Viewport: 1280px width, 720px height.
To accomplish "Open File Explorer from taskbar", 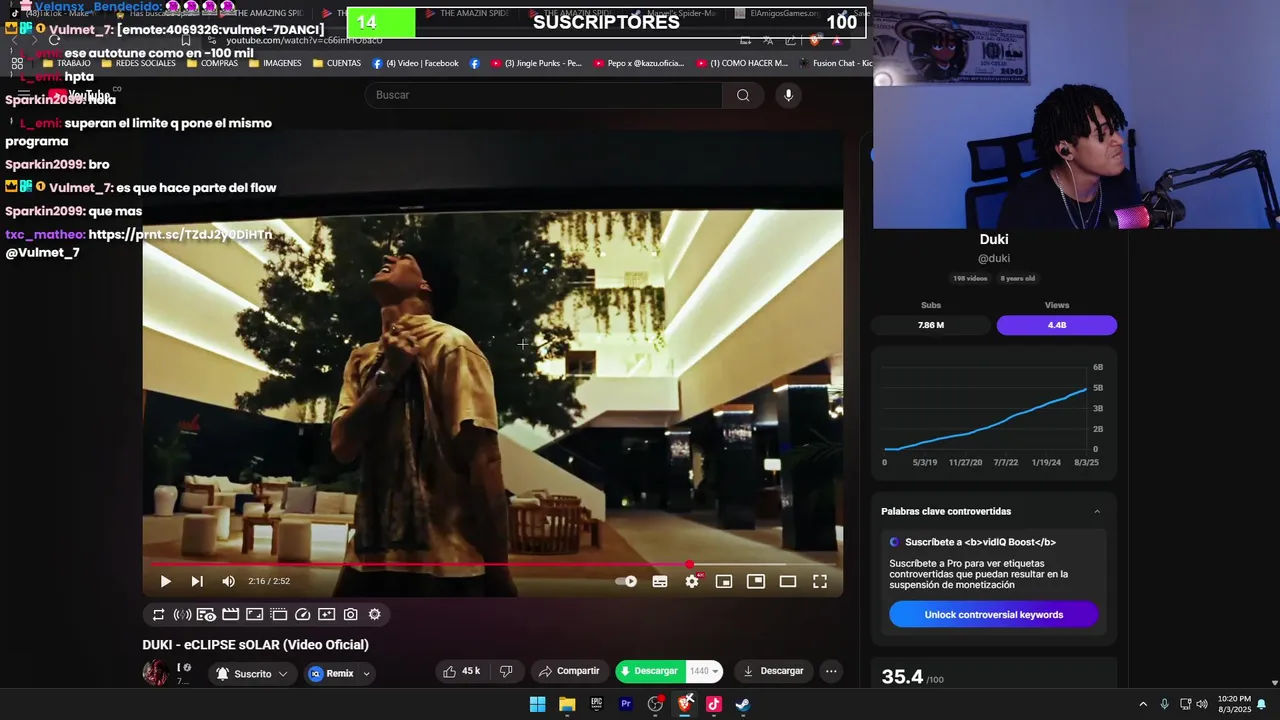I will click(567, 704).
